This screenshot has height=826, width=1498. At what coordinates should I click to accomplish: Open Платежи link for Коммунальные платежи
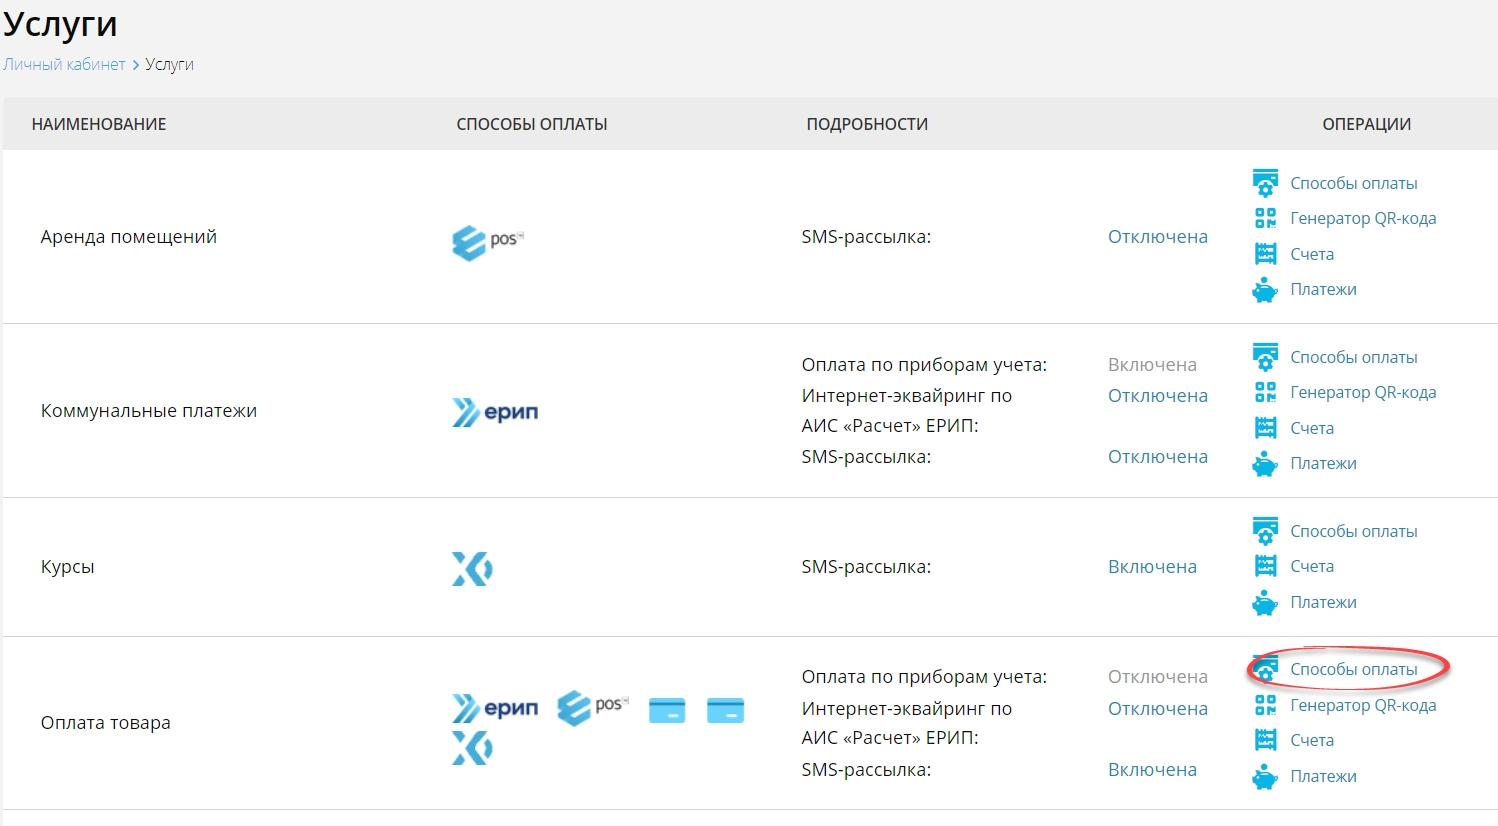pos(1323,463)
